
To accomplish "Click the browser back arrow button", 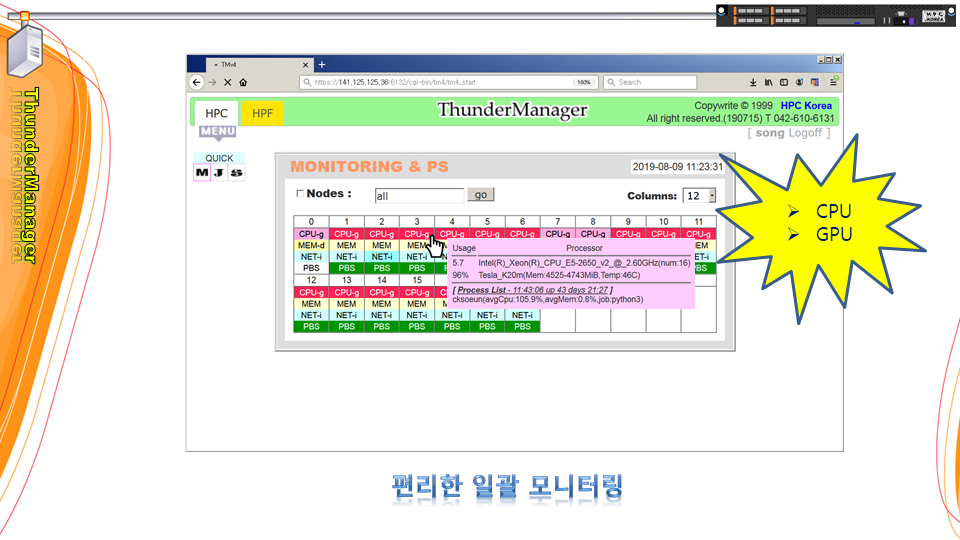I will [x=197, y=83].
